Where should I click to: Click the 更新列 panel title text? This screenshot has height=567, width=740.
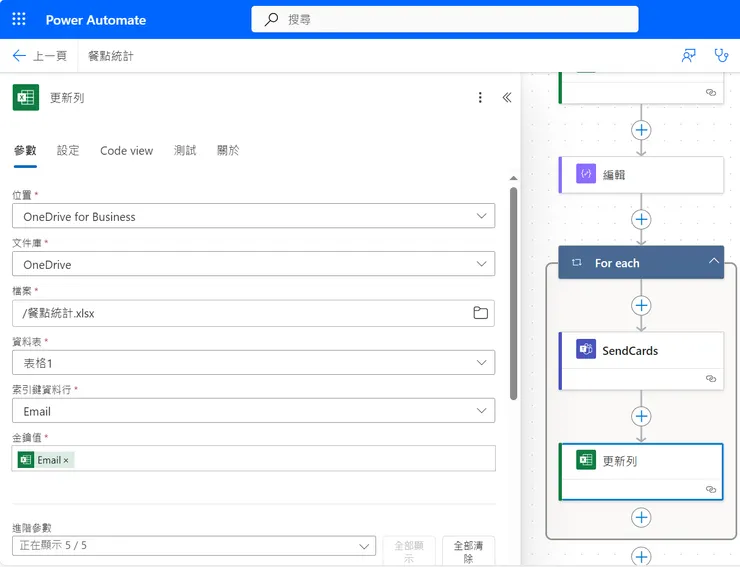(67, 98)
